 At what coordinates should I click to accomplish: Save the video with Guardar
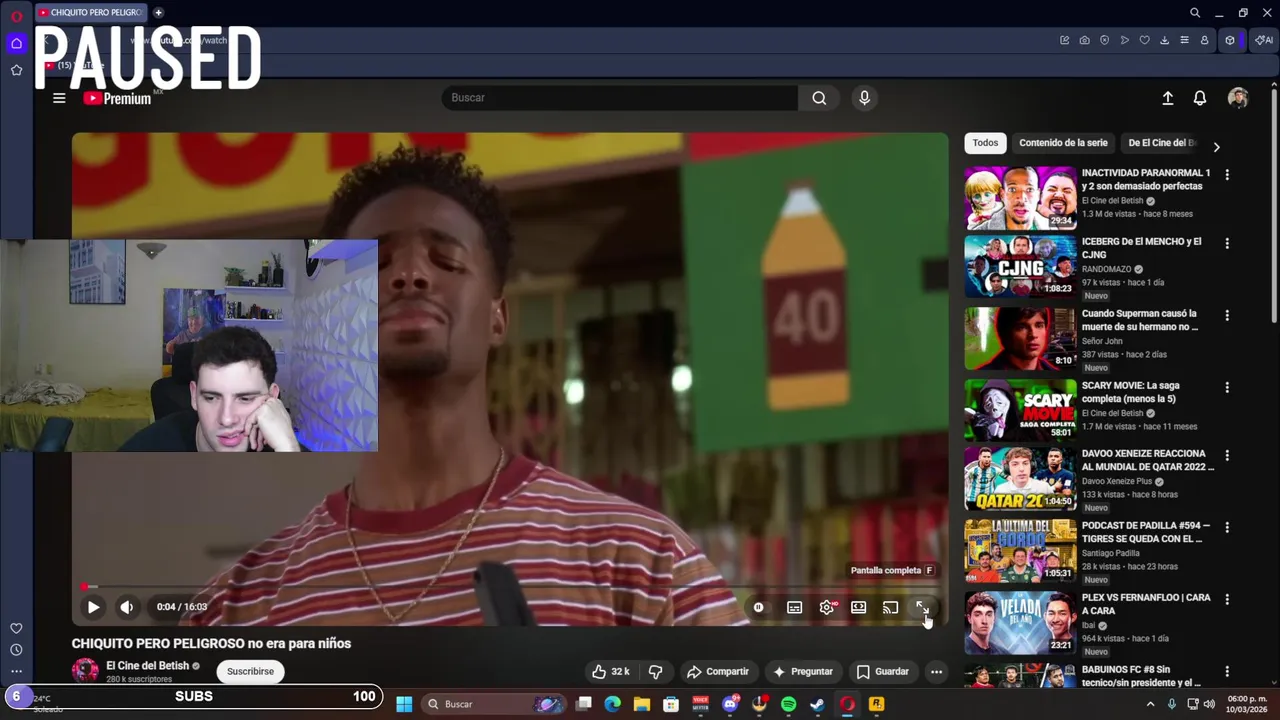[883, 672]
